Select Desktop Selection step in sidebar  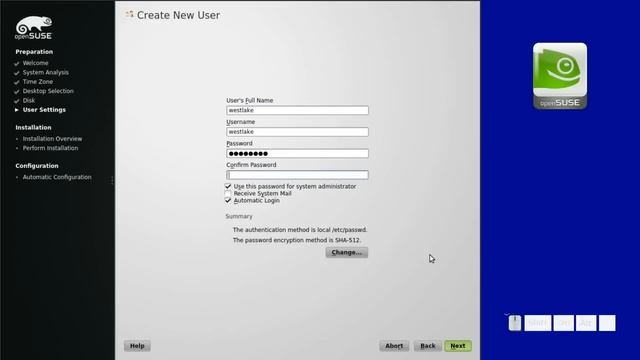coord(48,91)
